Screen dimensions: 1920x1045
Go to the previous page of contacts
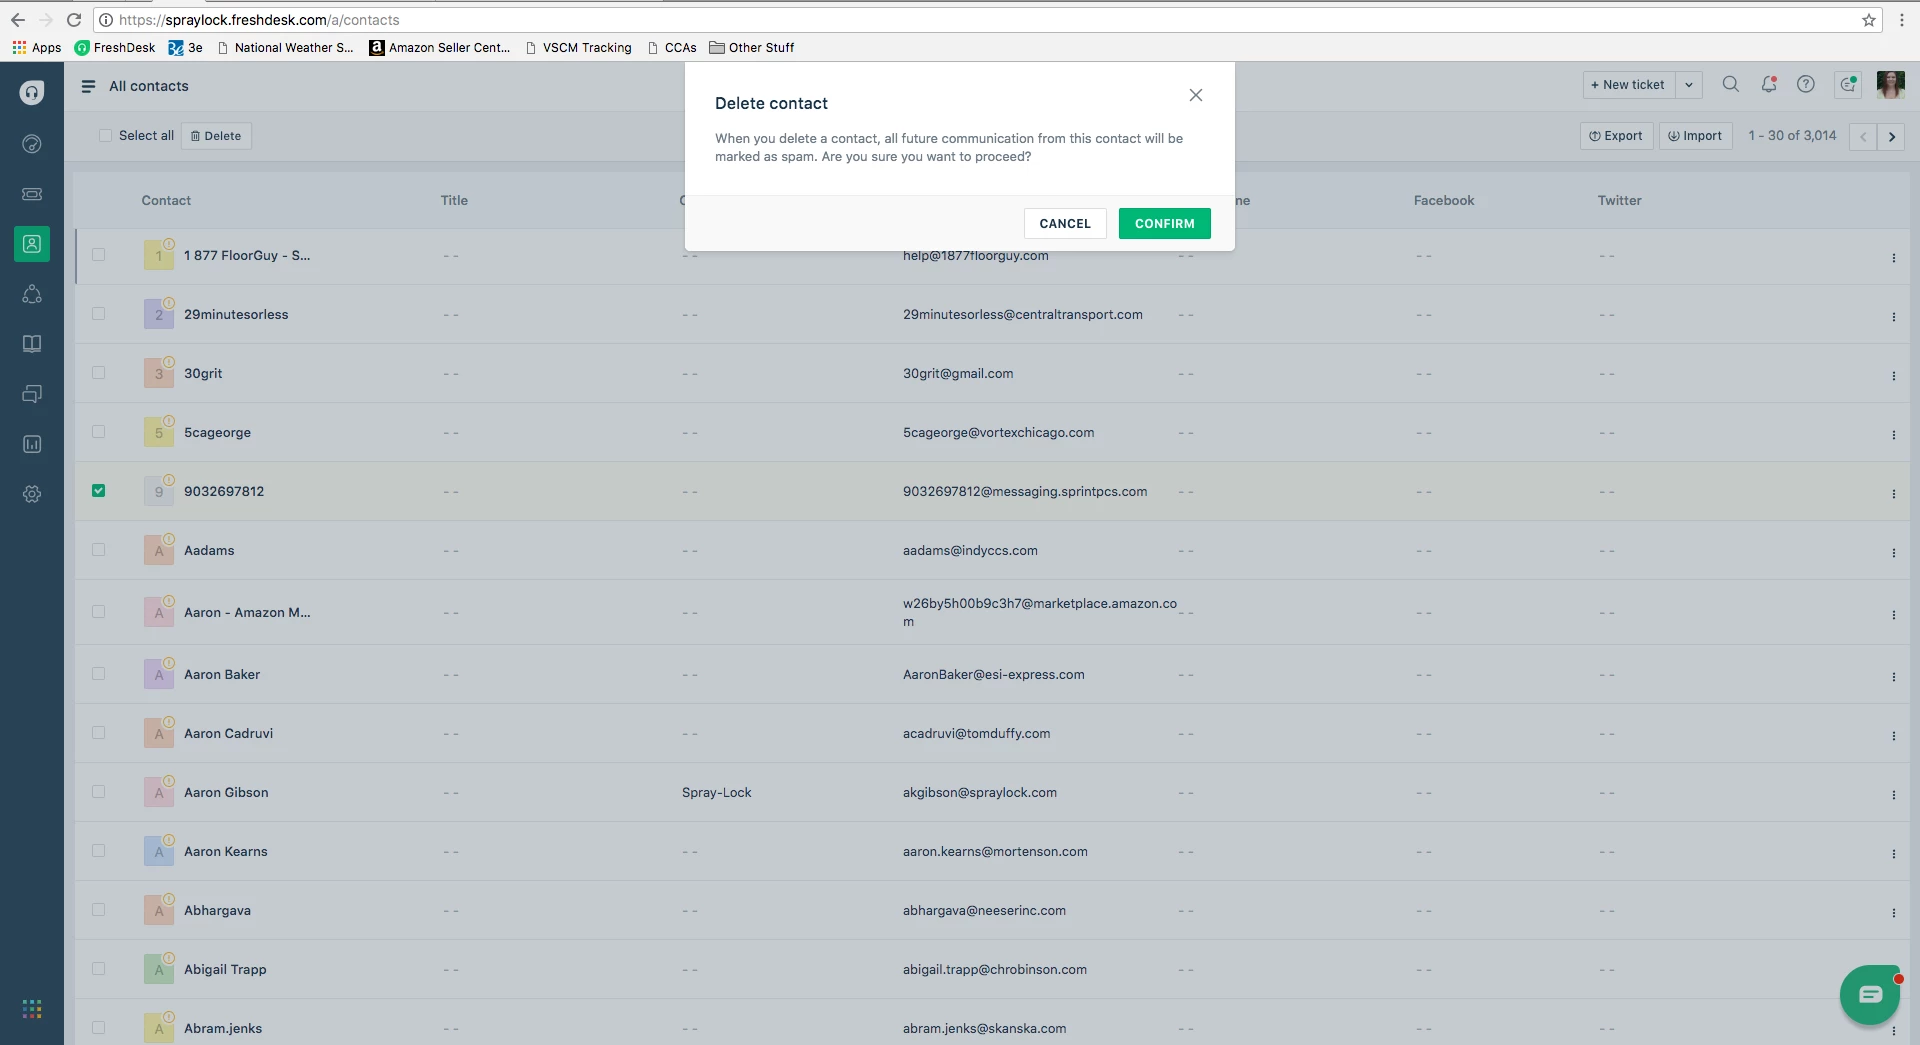coord(1863,136)
